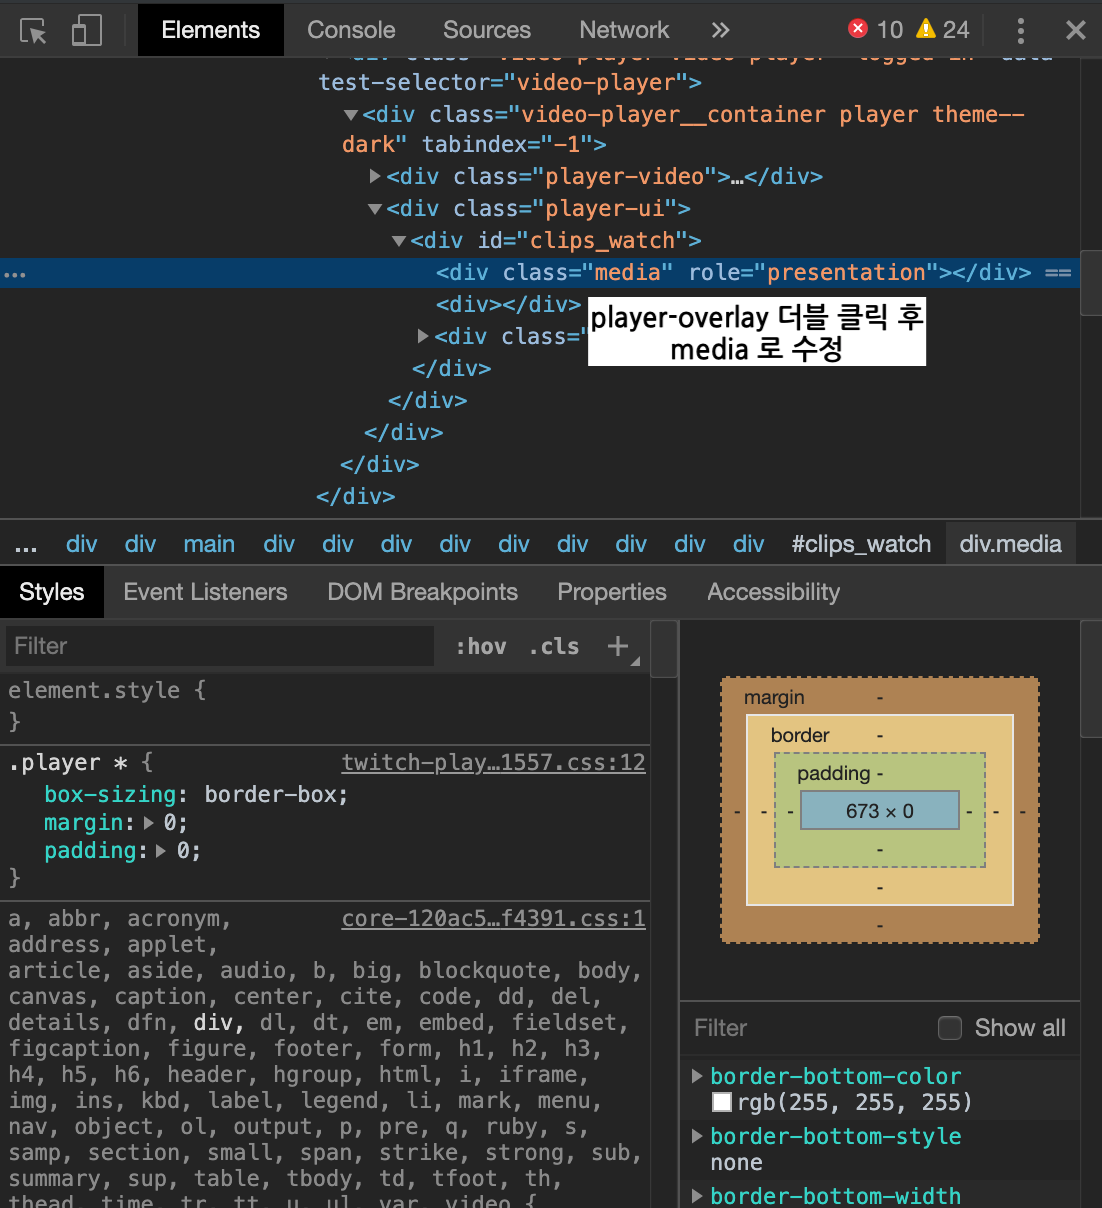Click the box model padding label
The image size is (1102, 1208).
point(833,773)
